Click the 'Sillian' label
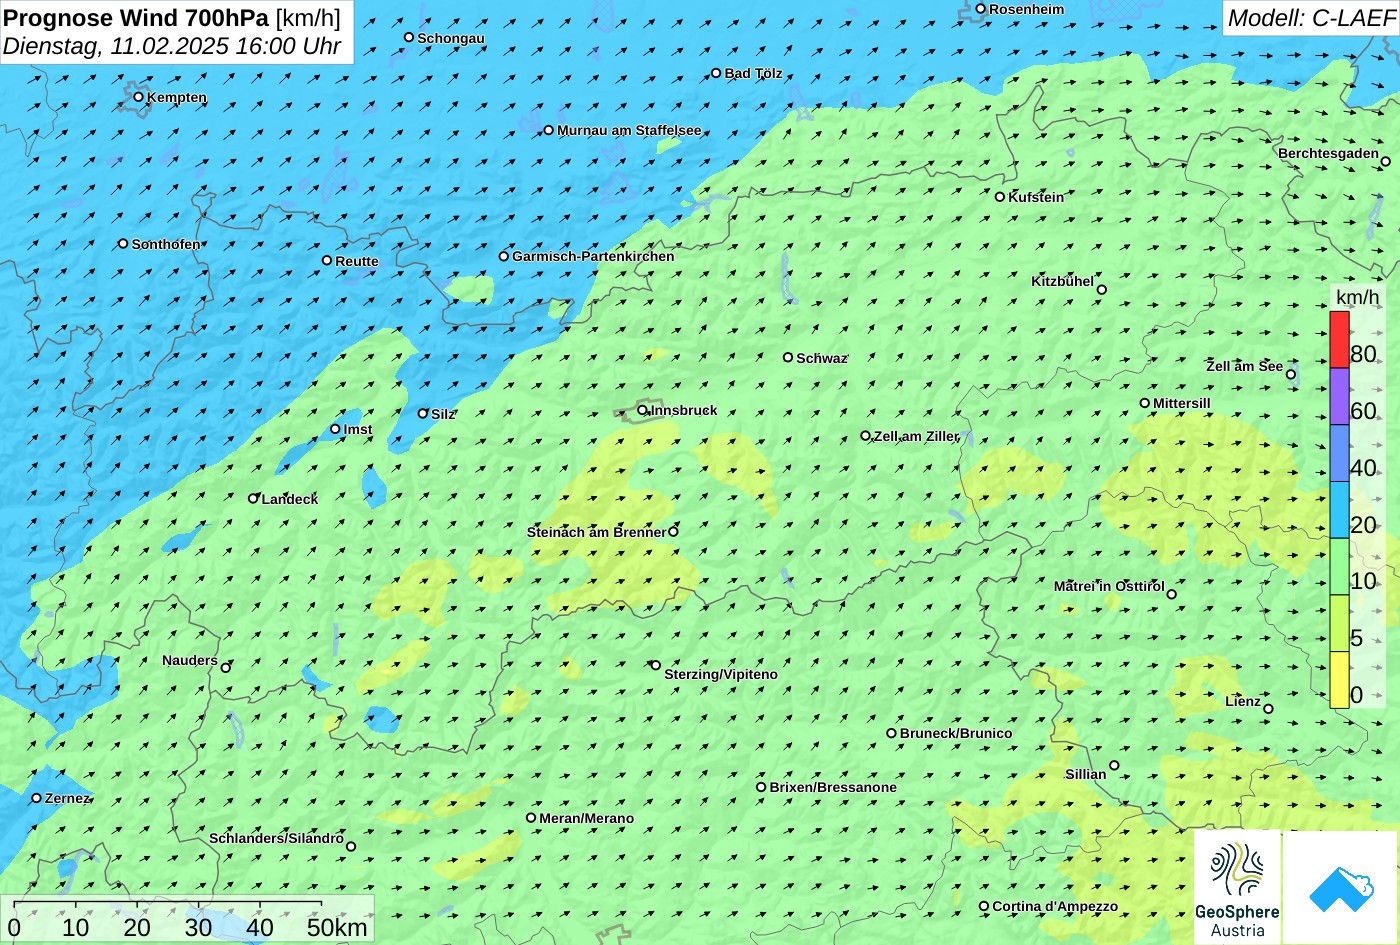The height and width of the screenshot is (945, 1400). (1086, 774)
